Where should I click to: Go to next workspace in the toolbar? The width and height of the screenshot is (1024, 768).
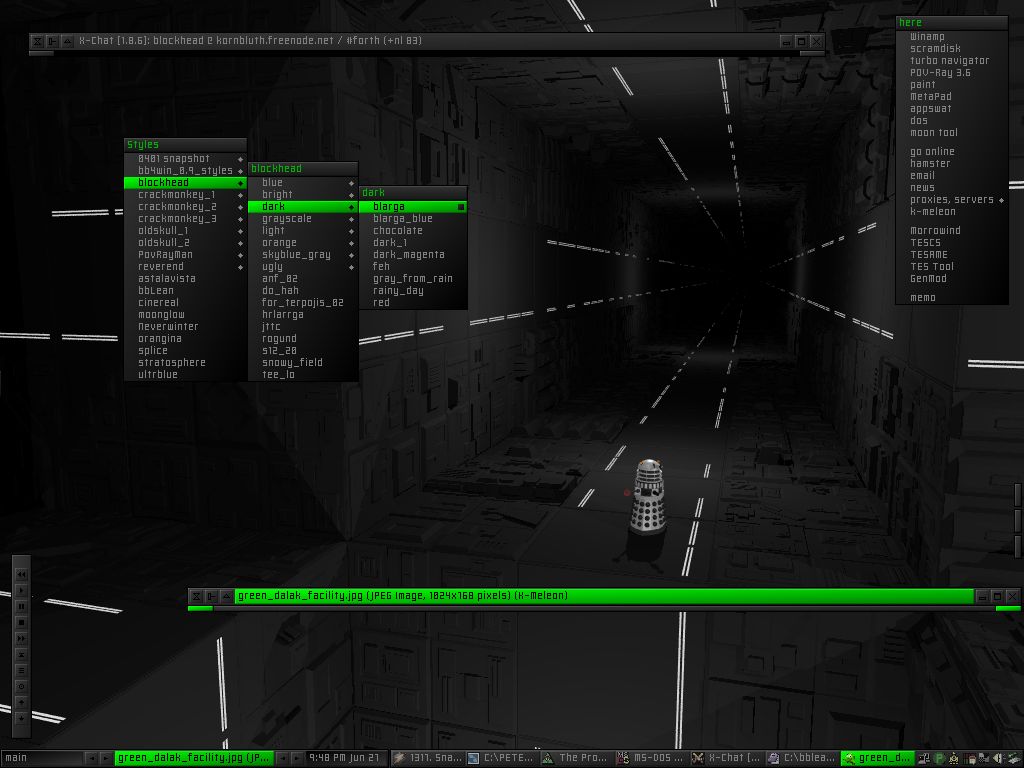click(105, 758)
